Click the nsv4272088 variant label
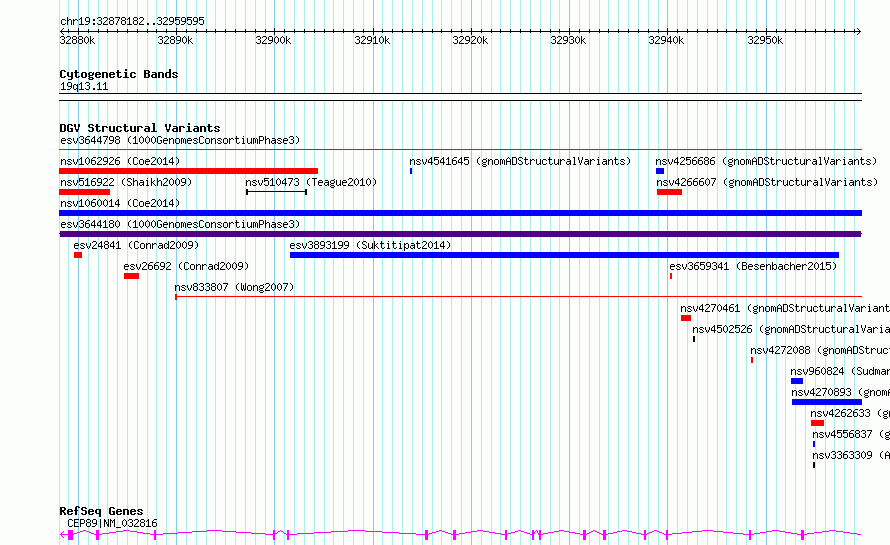The width and height of the screenshot is (890, 545). pos(820,350)
